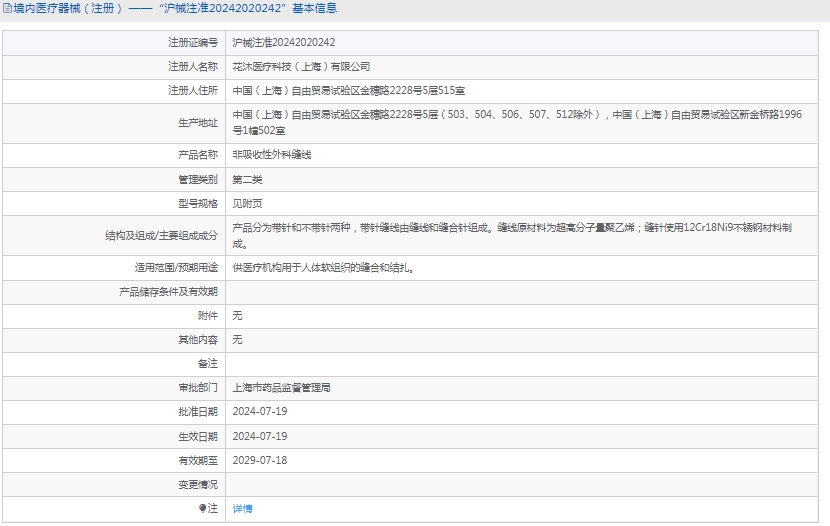Select registration number 沪械注准20242020242 in table
The height and width of the screenshot is (526, 830).
pyautogui.click(x=284, y=43)
